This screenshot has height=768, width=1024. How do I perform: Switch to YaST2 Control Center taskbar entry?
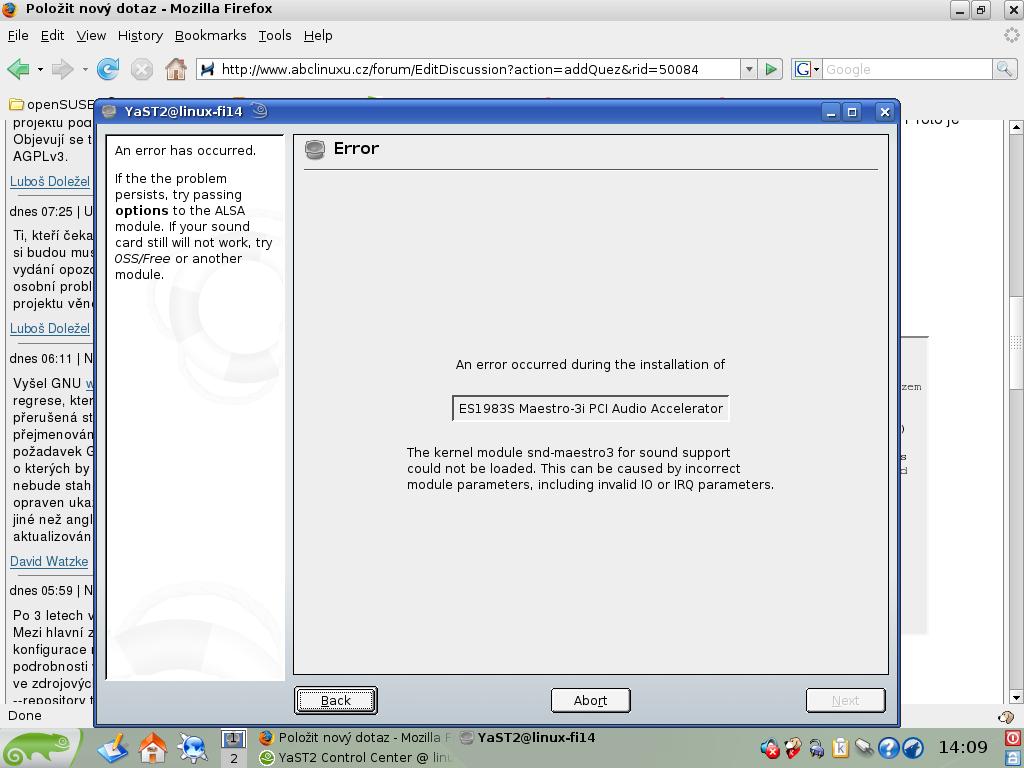tap(355, 758)
